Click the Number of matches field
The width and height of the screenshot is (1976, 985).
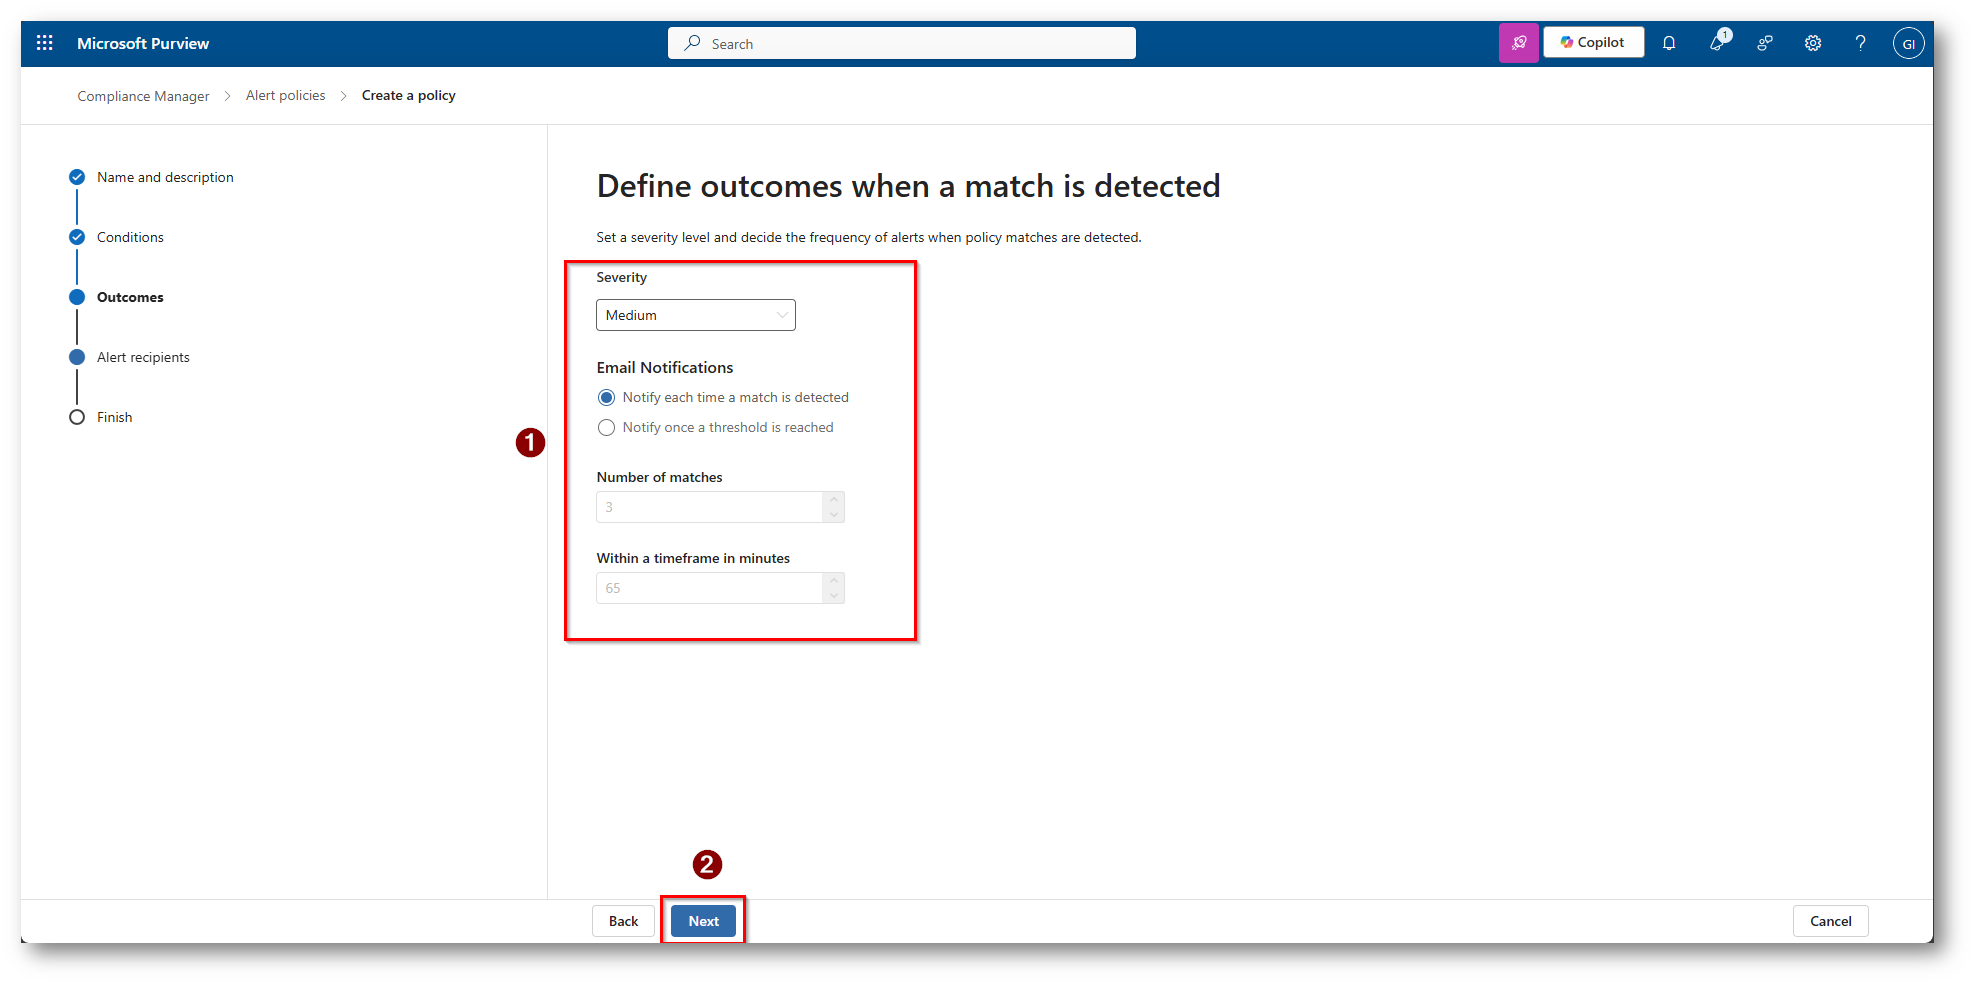(x=720, y=507)
